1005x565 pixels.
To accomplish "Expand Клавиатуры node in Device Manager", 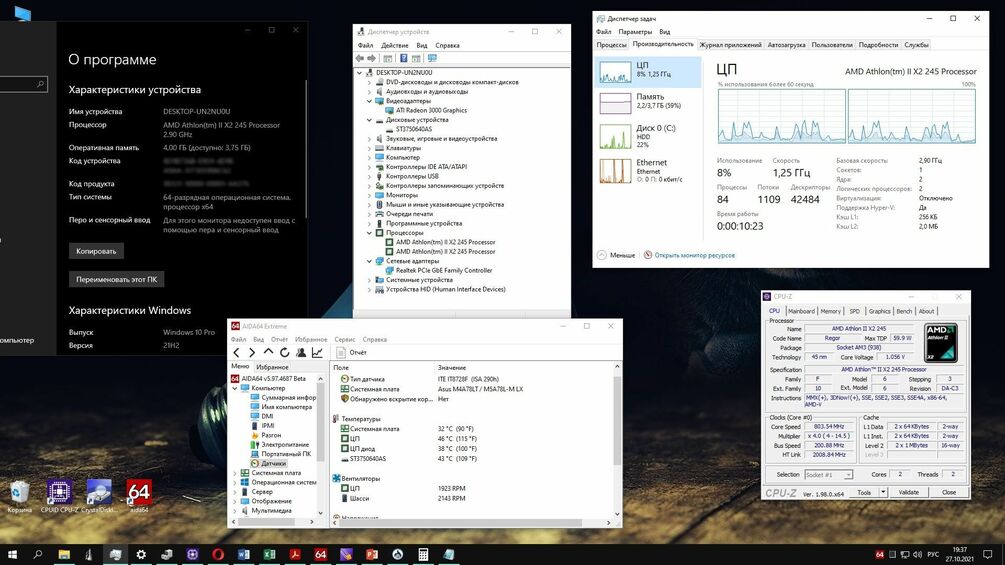I will click(x=369, y=148).
